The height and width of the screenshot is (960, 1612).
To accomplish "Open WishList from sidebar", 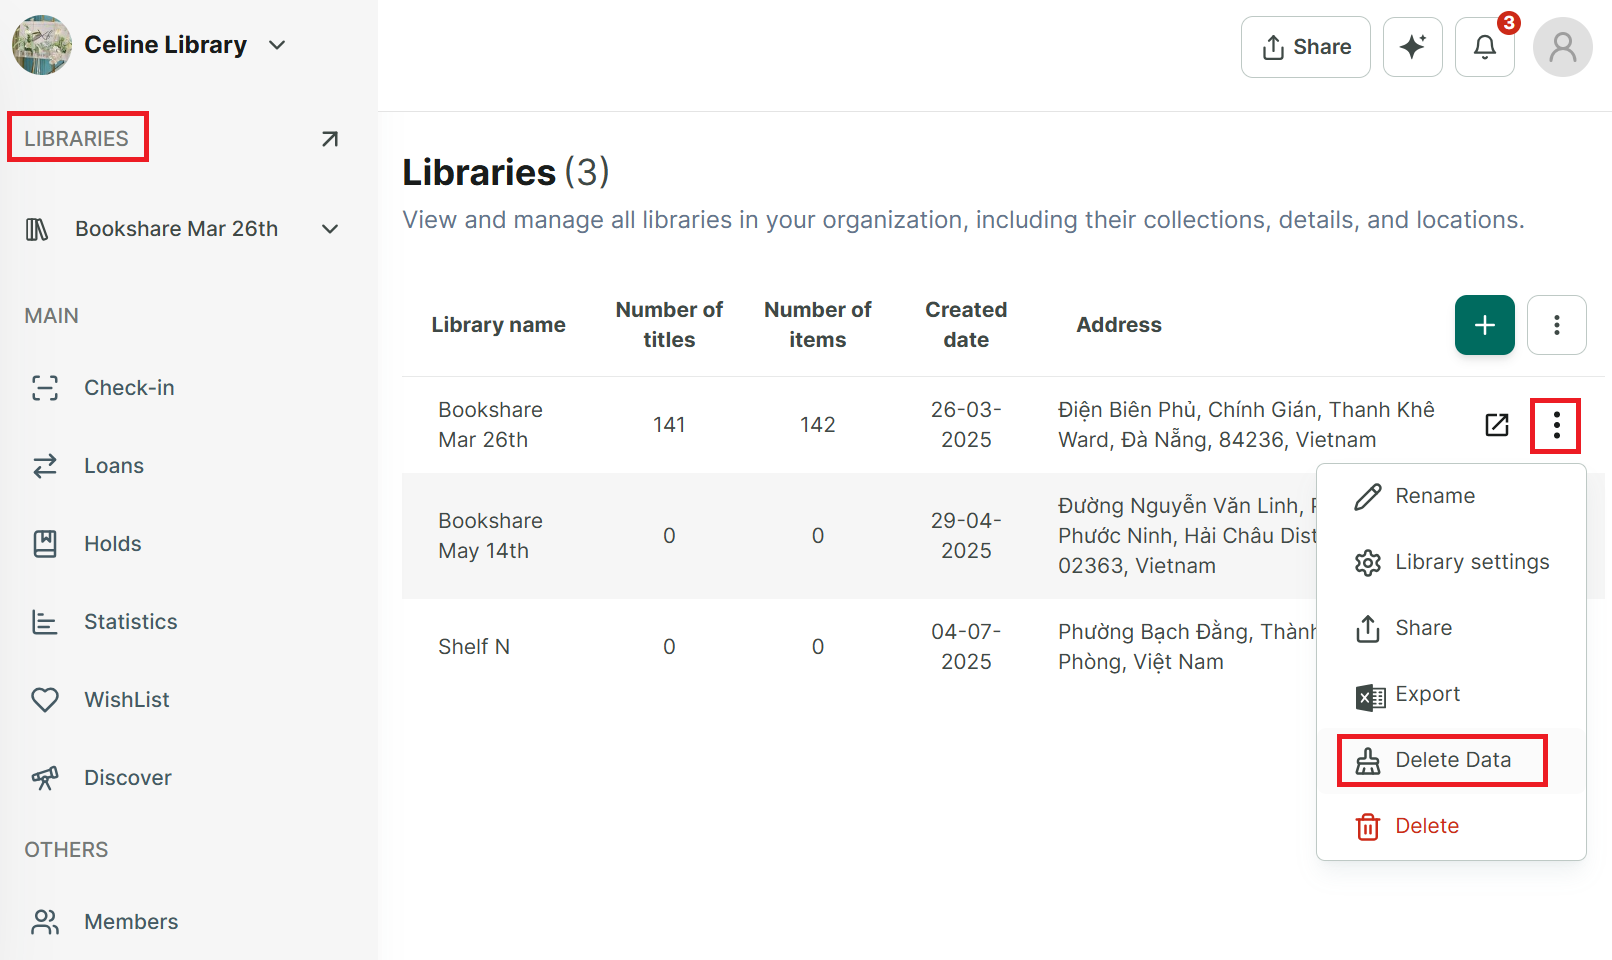I will tap(126, 700).
